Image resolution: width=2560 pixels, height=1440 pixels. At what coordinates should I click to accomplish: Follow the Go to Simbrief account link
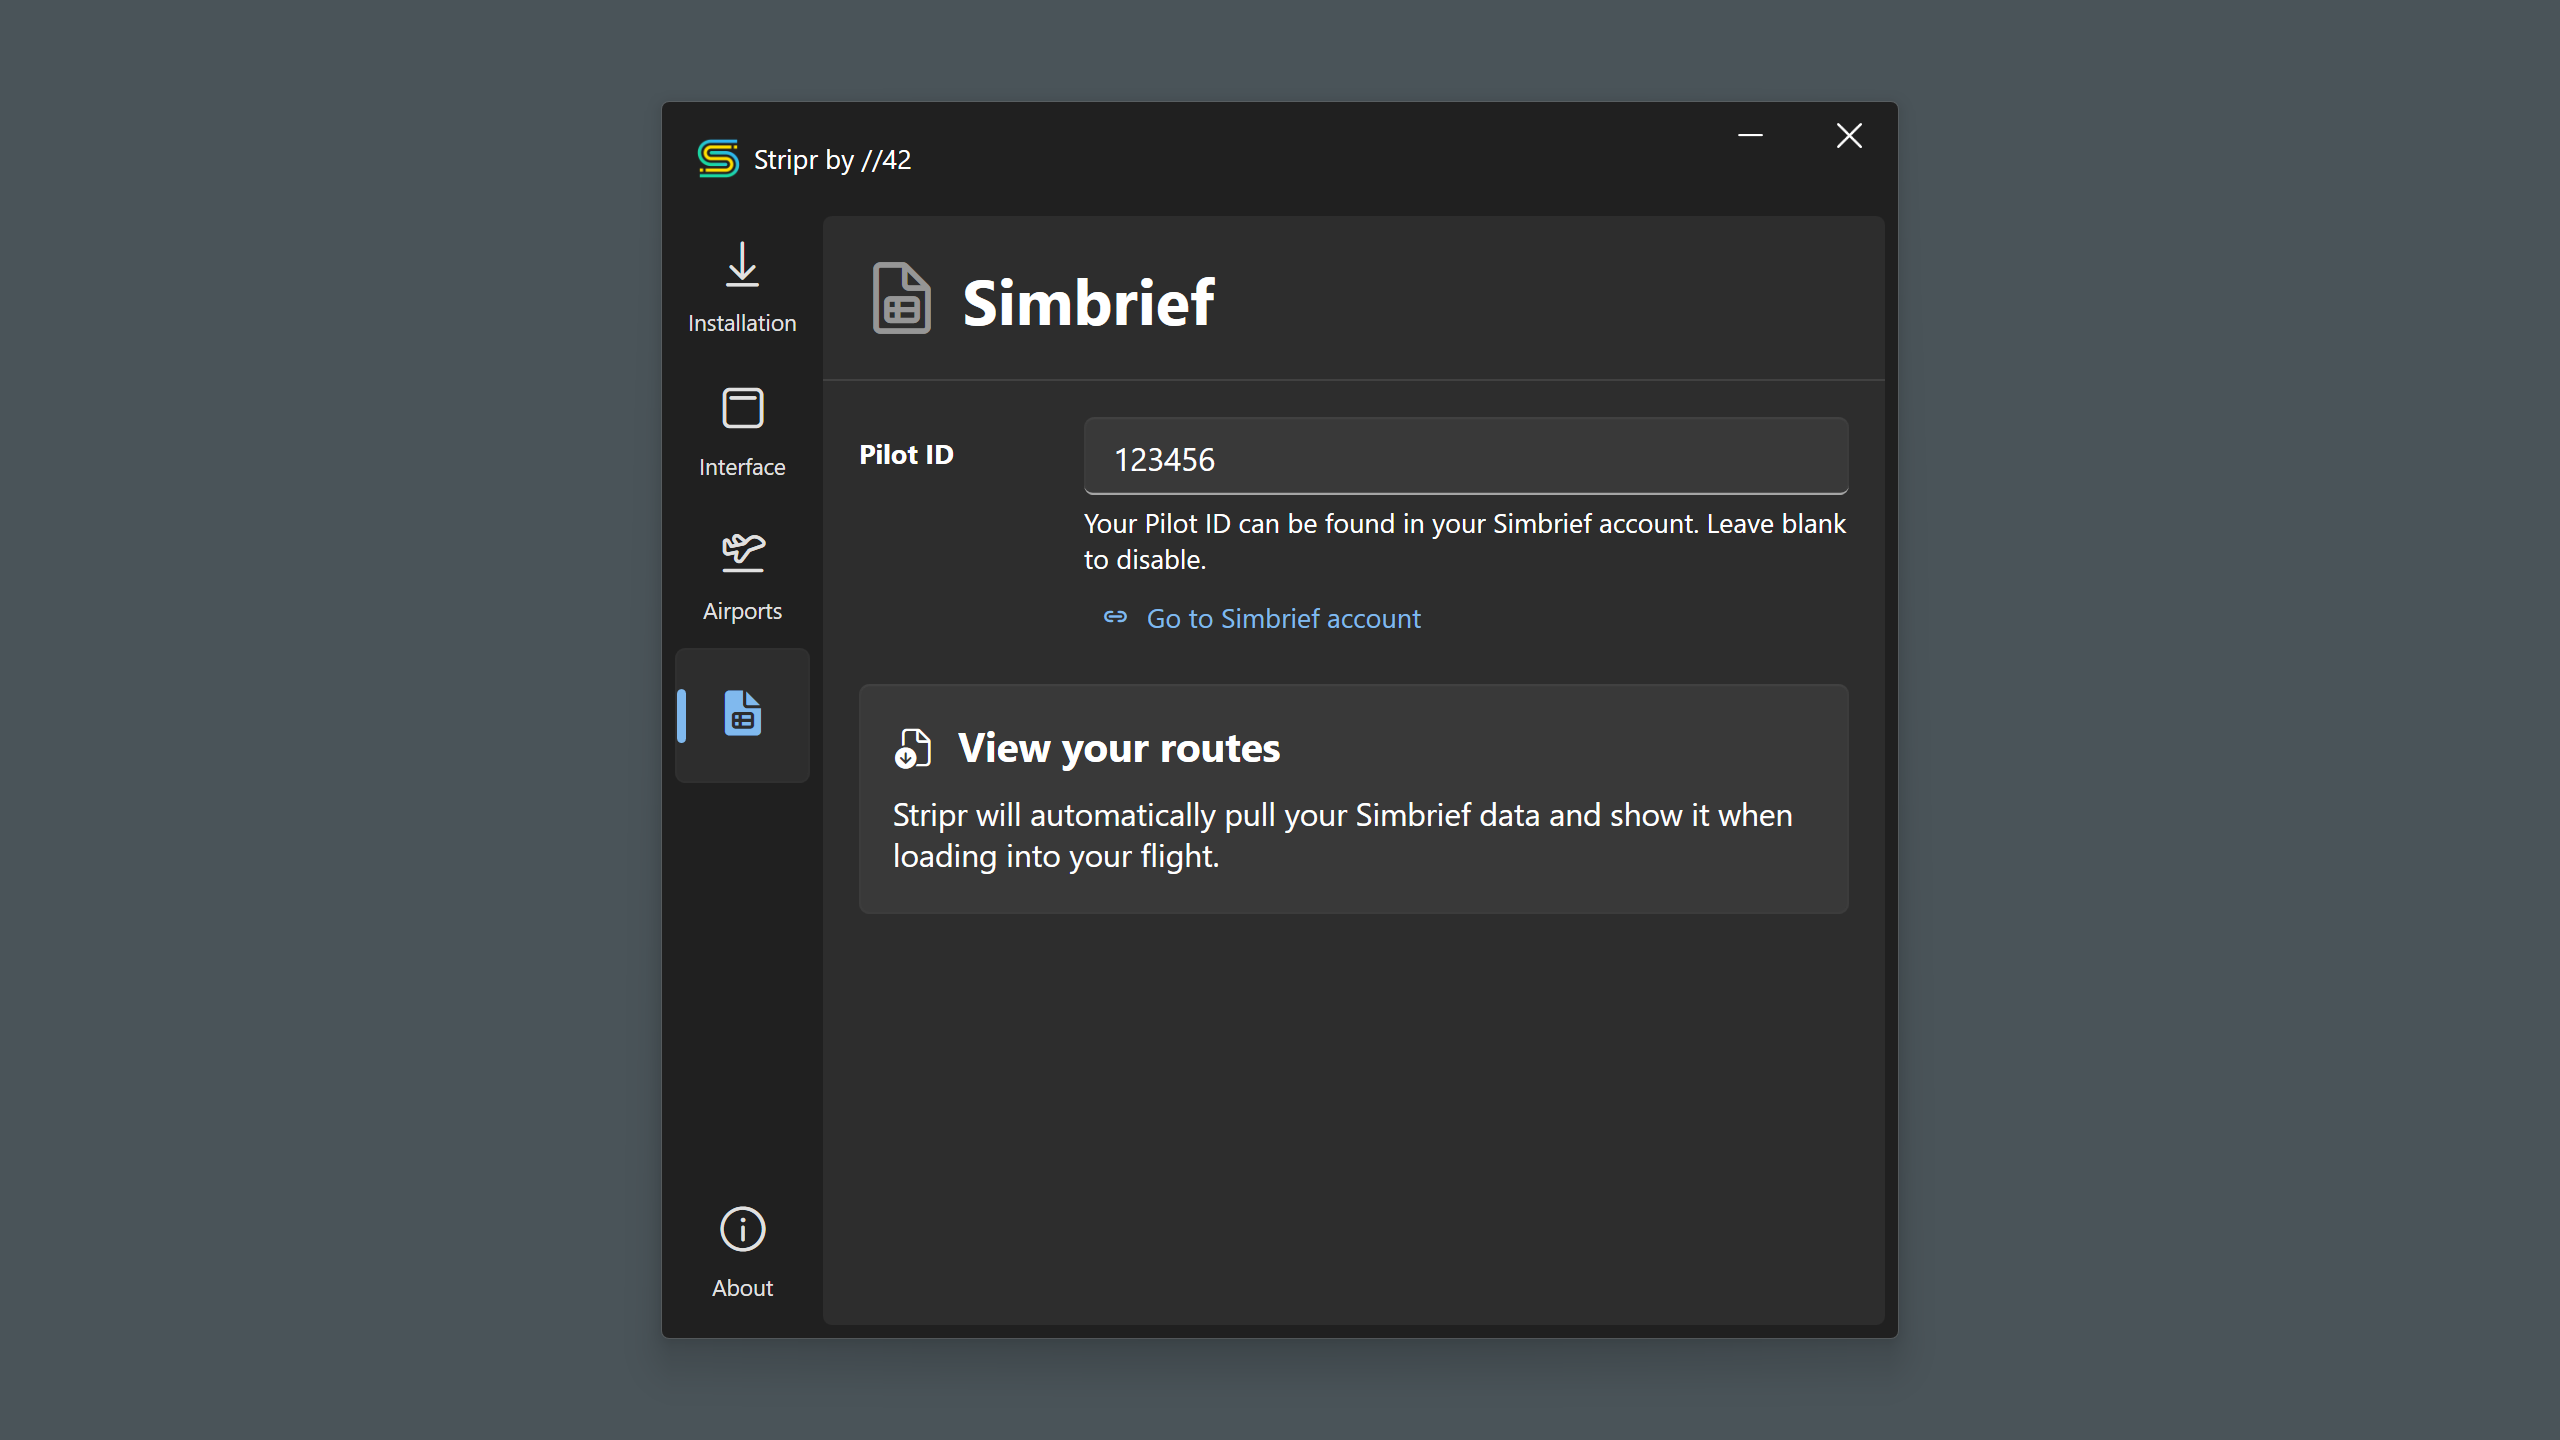(1283, 619)
